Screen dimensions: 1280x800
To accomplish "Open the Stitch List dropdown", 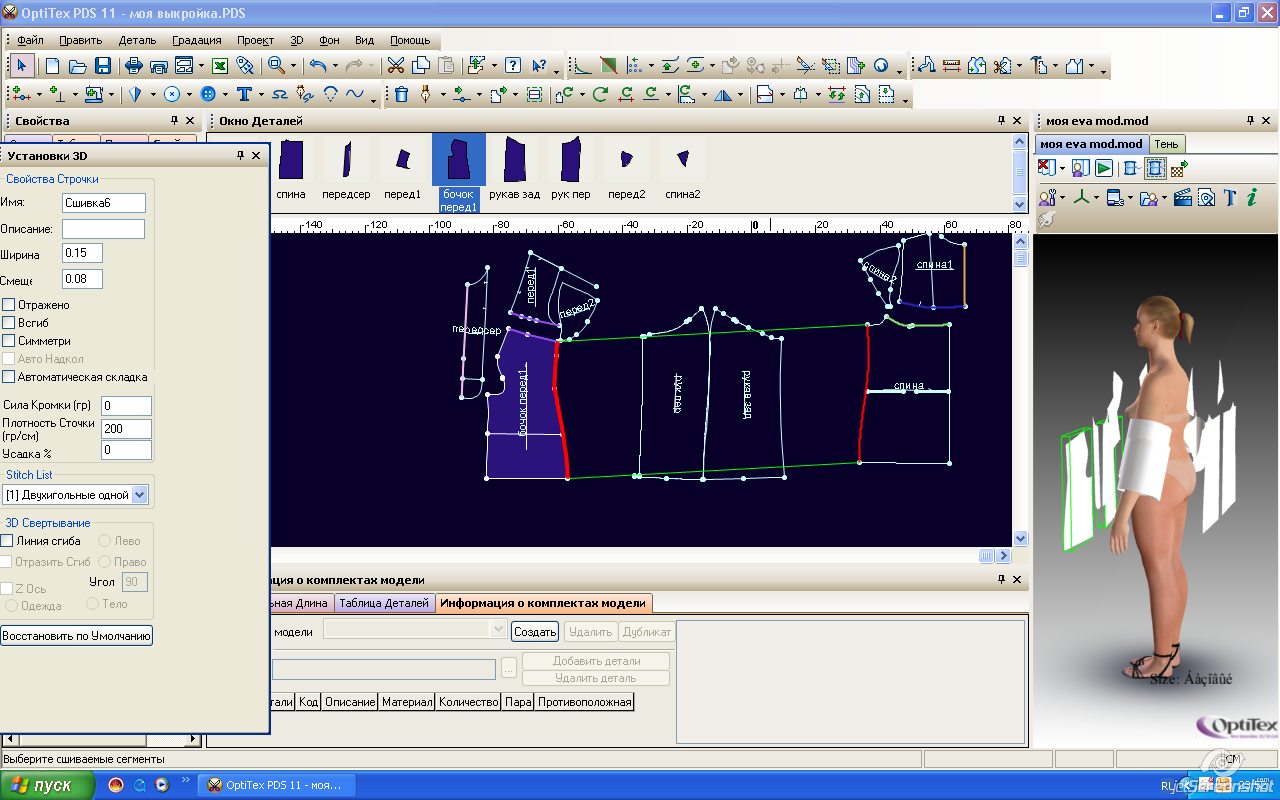I will click(x=139, y=494).
